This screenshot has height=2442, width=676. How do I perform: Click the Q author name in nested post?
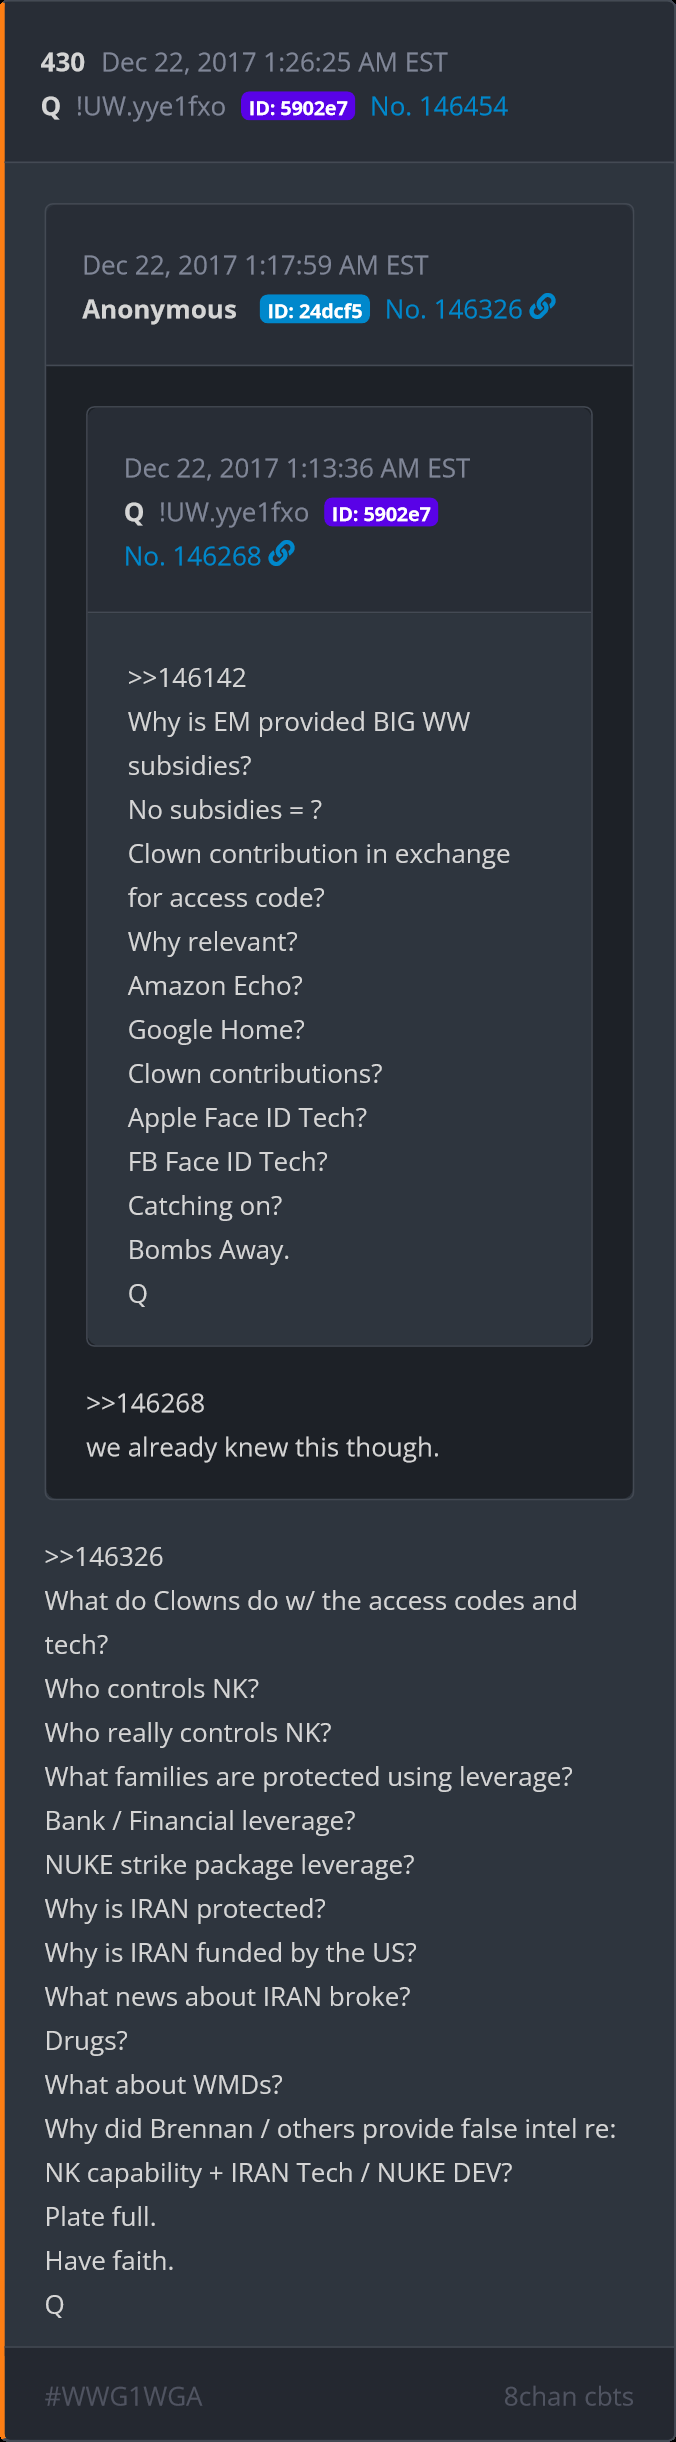(x=134, y=513)
